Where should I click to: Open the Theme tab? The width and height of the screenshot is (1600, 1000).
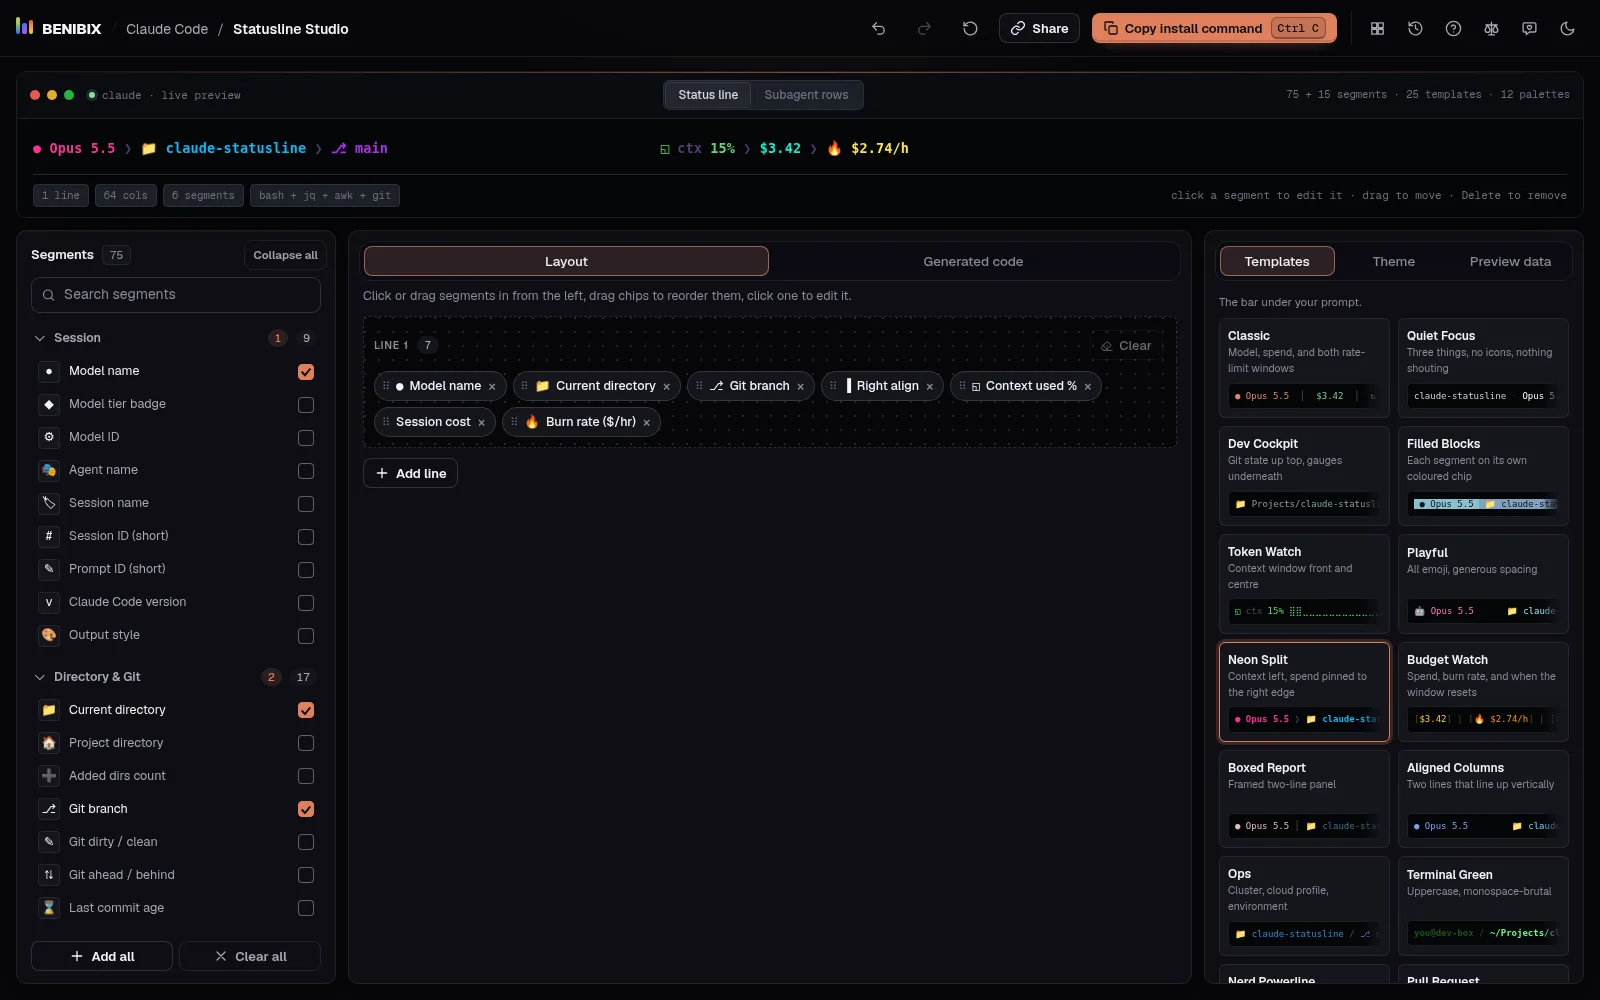coord(1393,261)
